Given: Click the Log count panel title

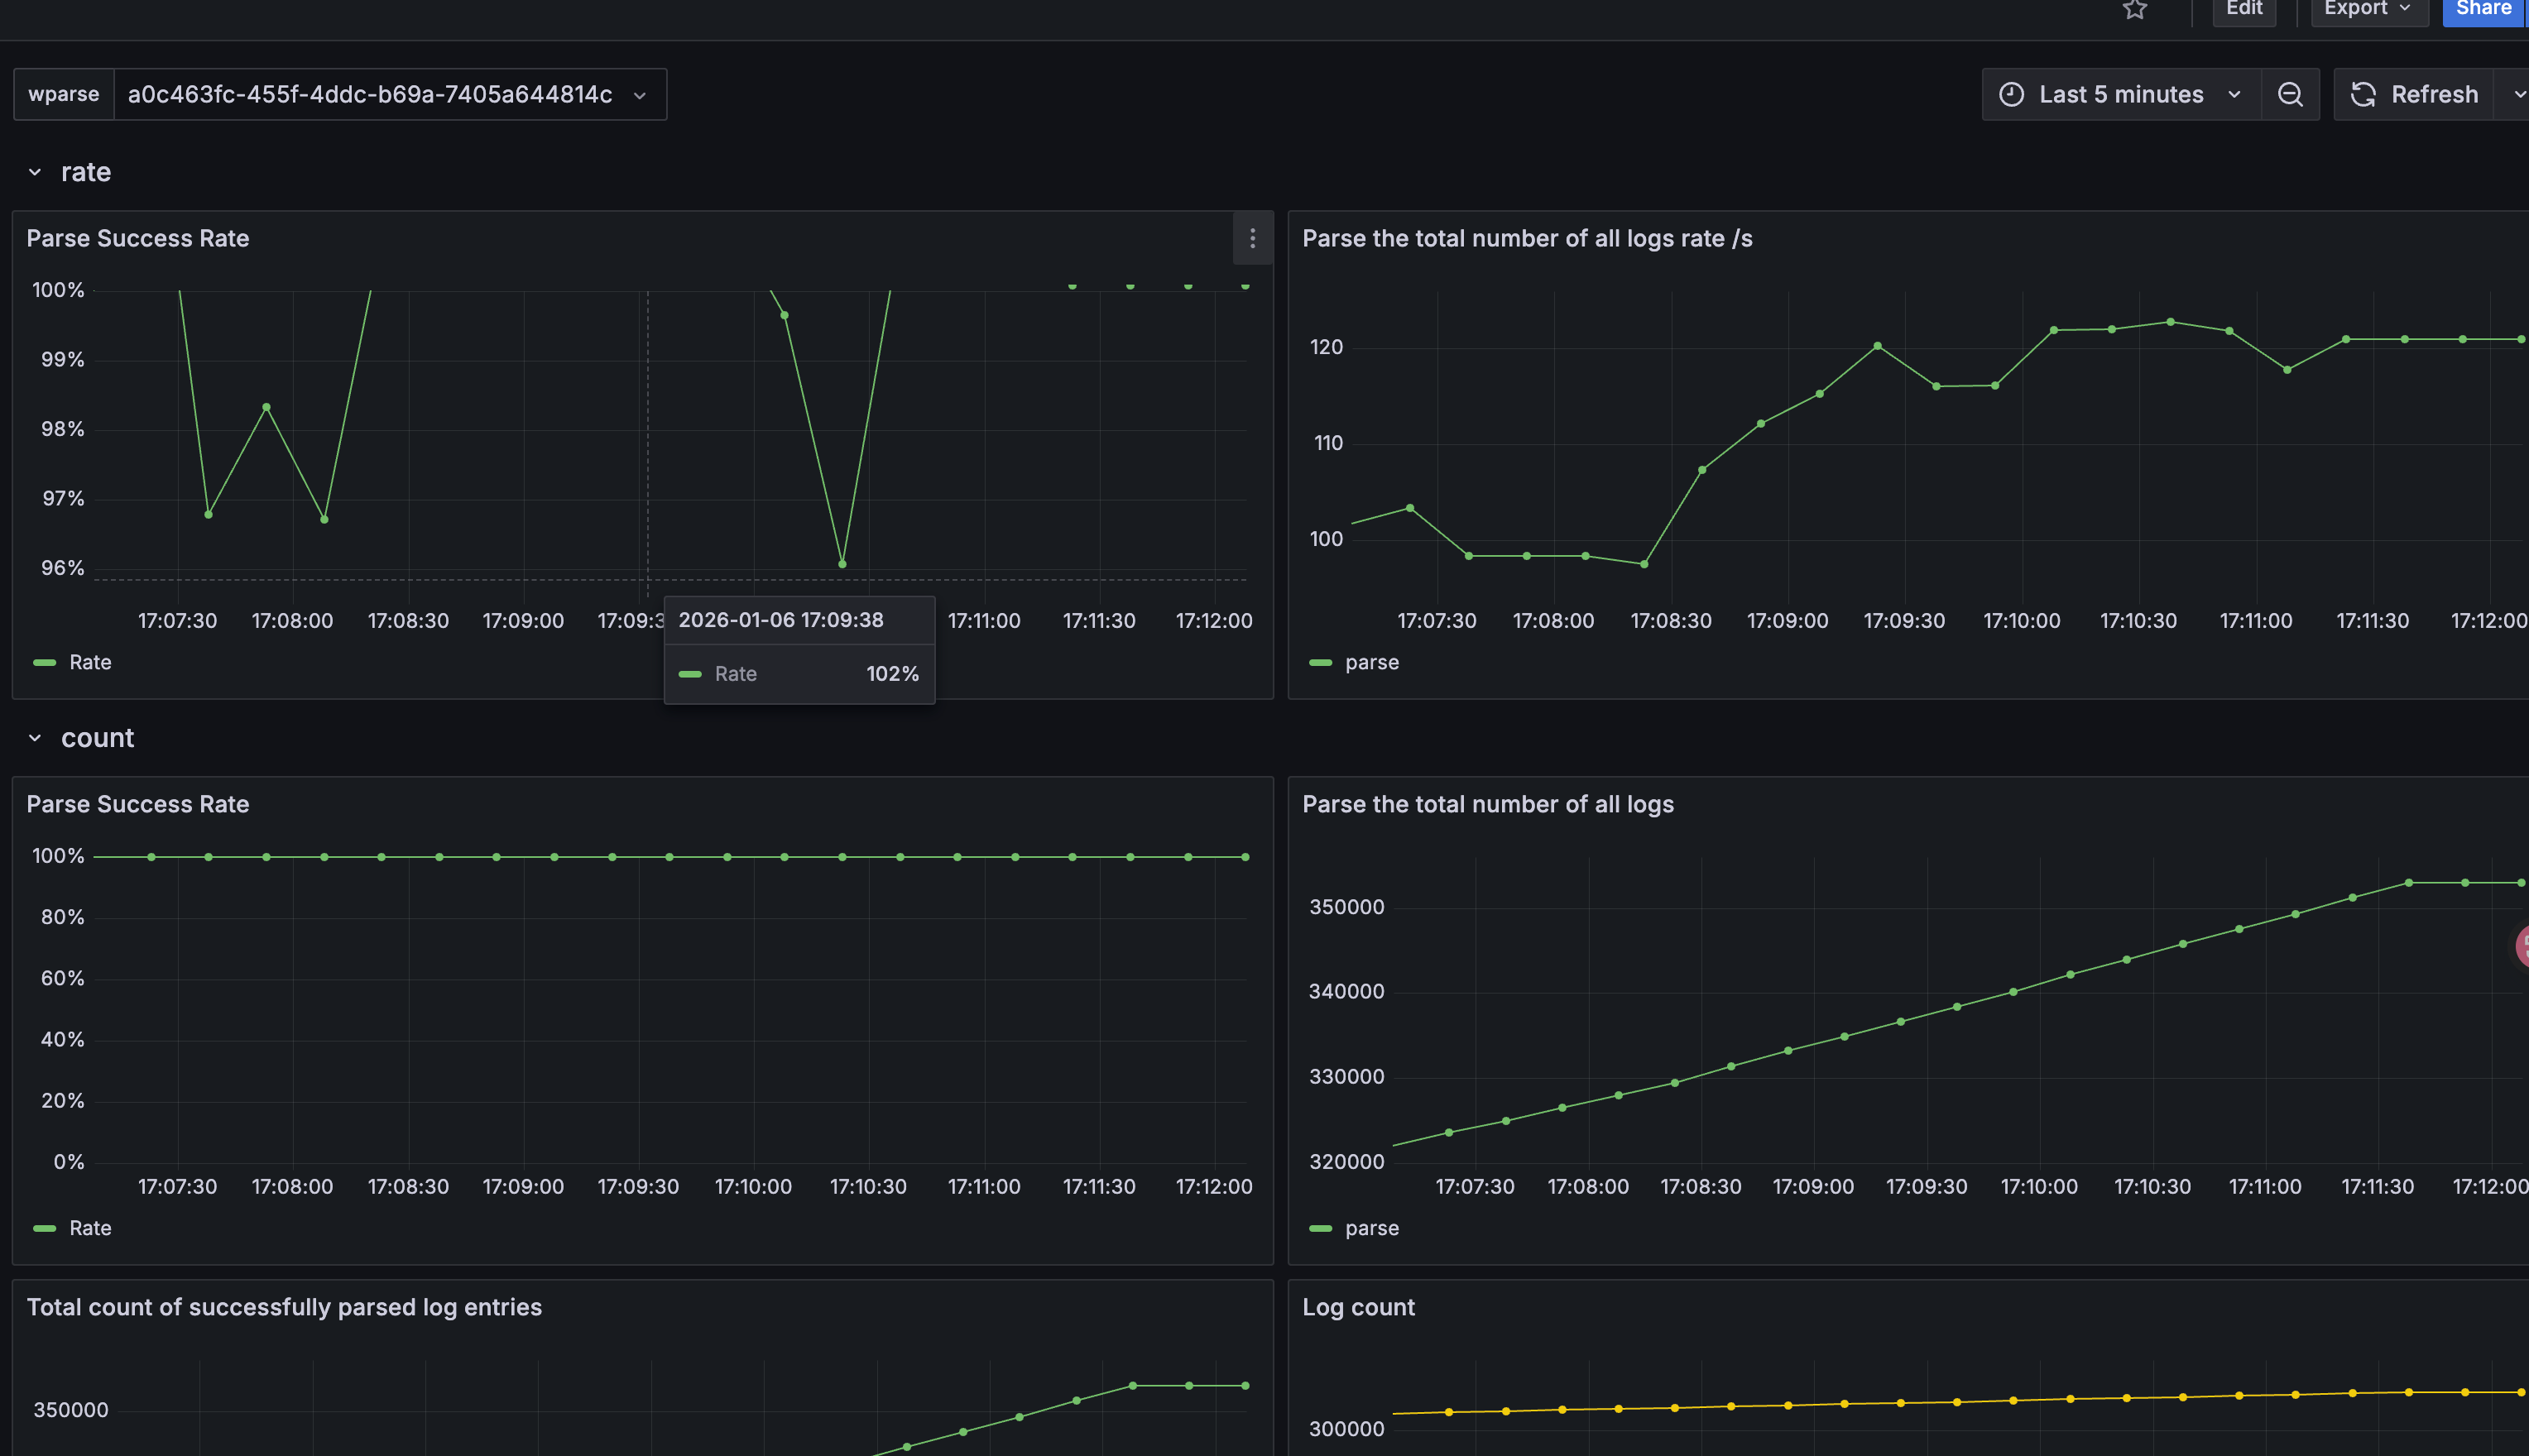Looking at the screenshot, I should tap(1358, 1307).
